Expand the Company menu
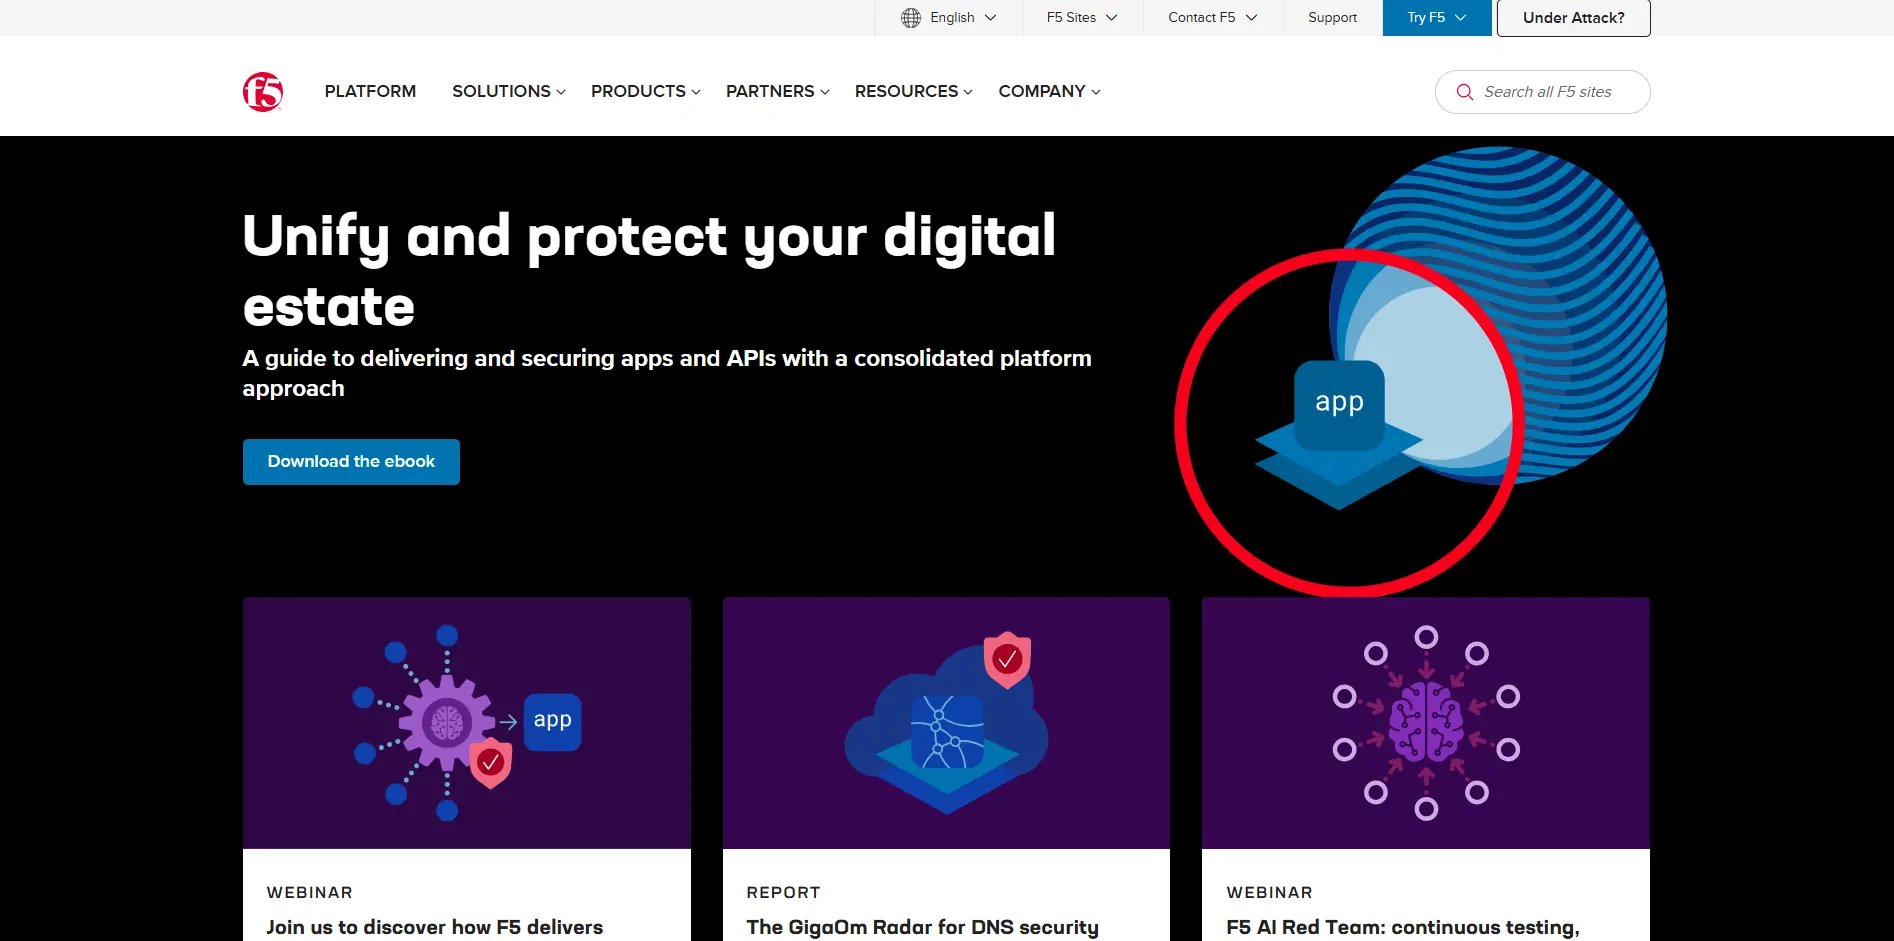This screenshot has width=1894, height=941. pyautogui.click(x=1049, y=91)
